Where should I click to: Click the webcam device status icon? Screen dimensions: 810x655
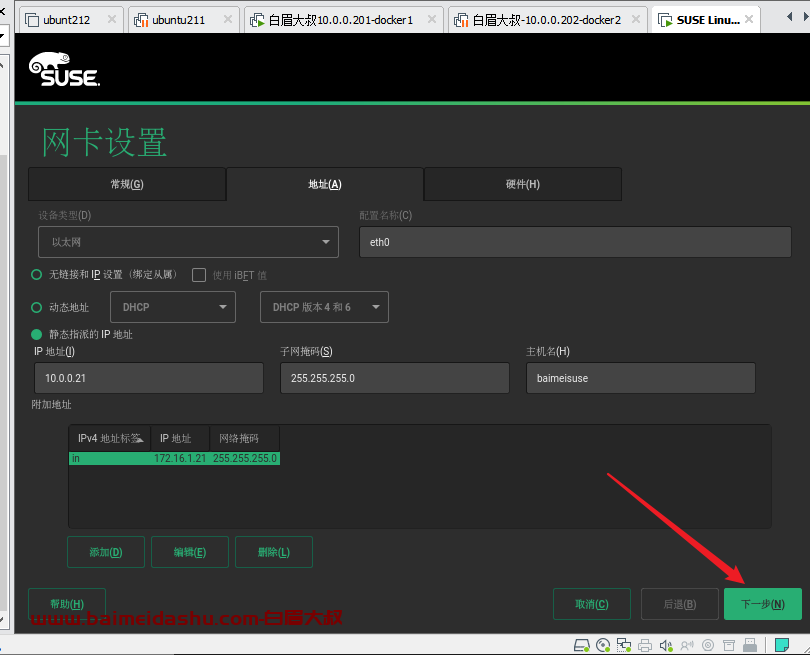click(708, 645)
